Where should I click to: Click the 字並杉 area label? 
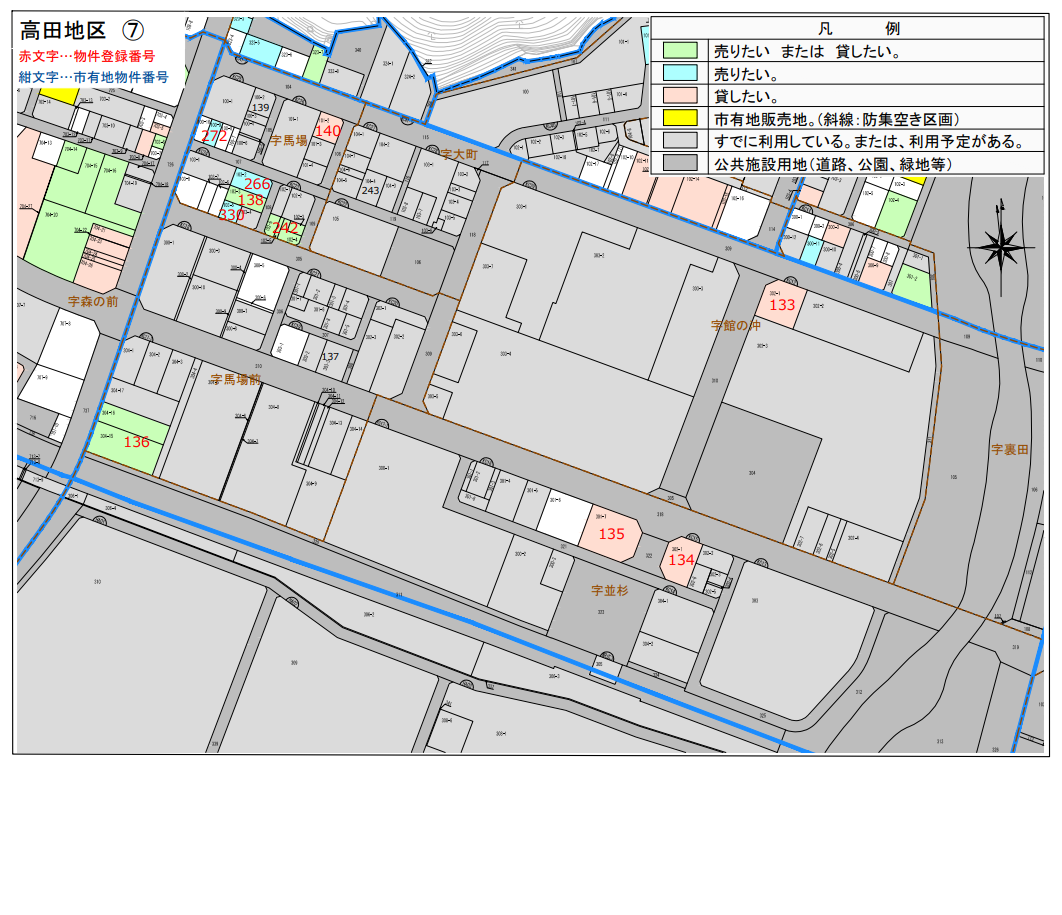pos(610,591)
